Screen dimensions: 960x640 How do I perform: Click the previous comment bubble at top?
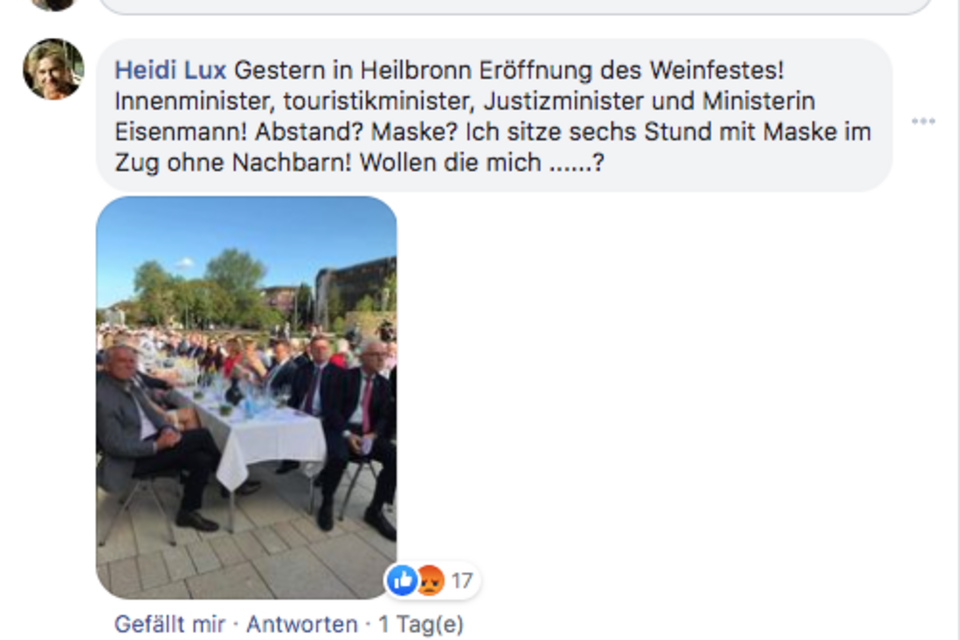(x=514, y=6)
